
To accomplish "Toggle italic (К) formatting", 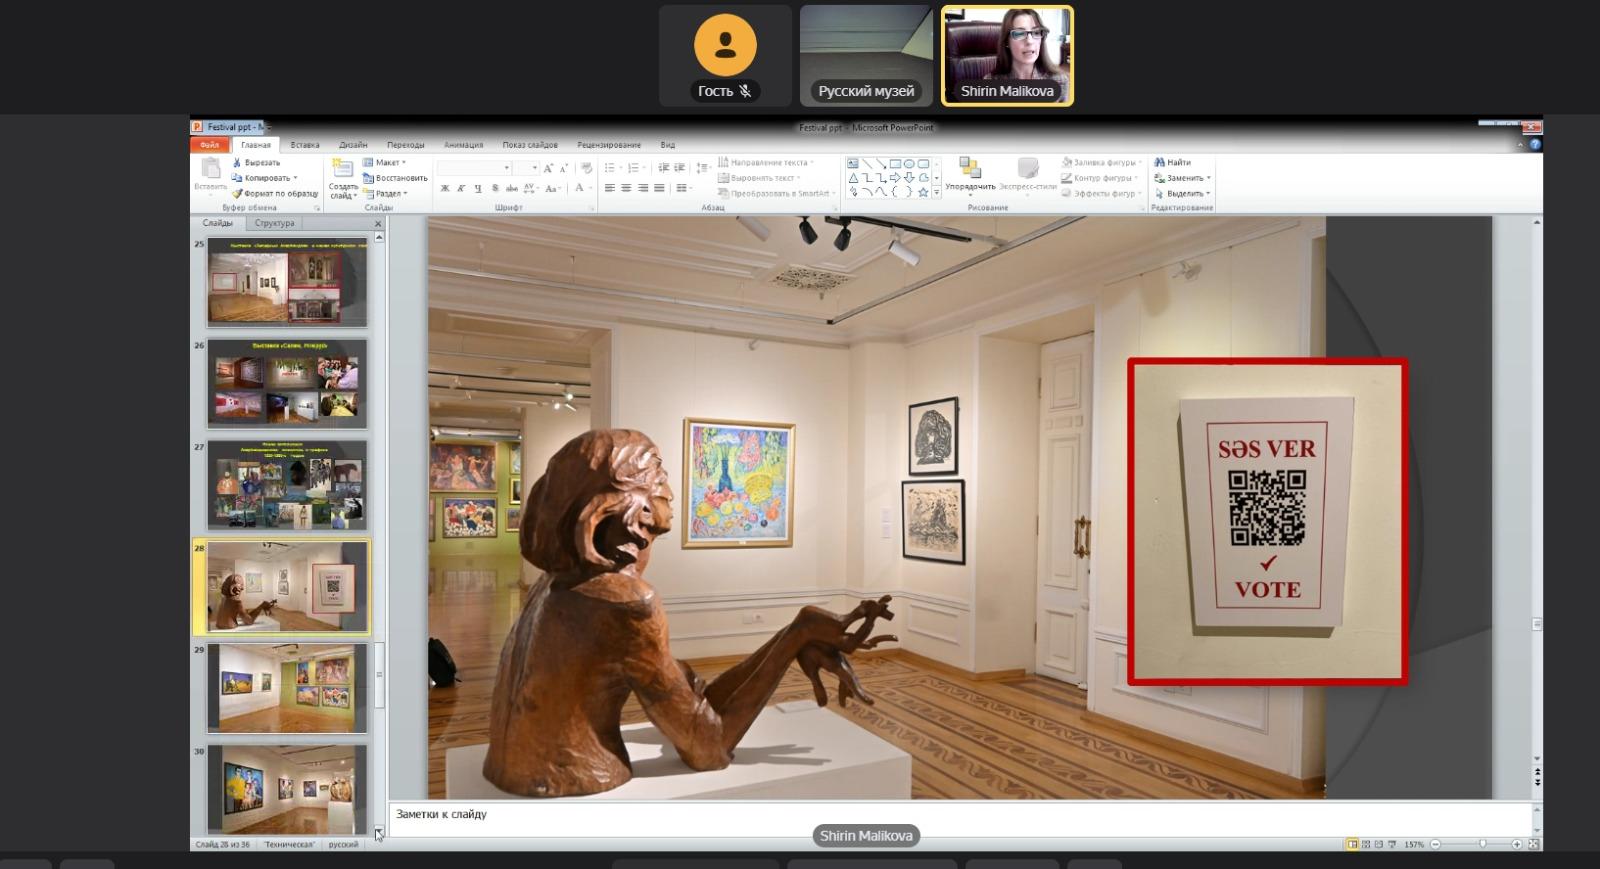I will 461,188.
